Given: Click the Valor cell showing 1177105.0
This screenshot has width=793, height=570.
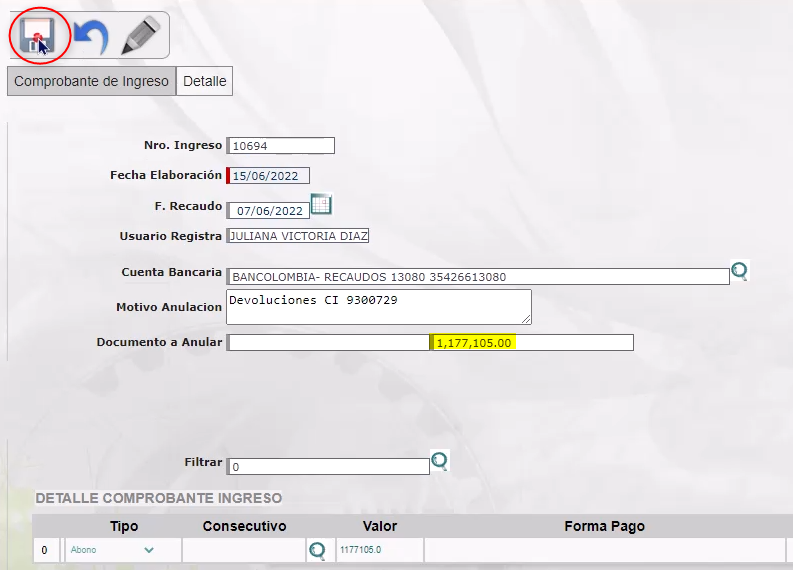Looking at the screenshot, I should click(378, 550).
